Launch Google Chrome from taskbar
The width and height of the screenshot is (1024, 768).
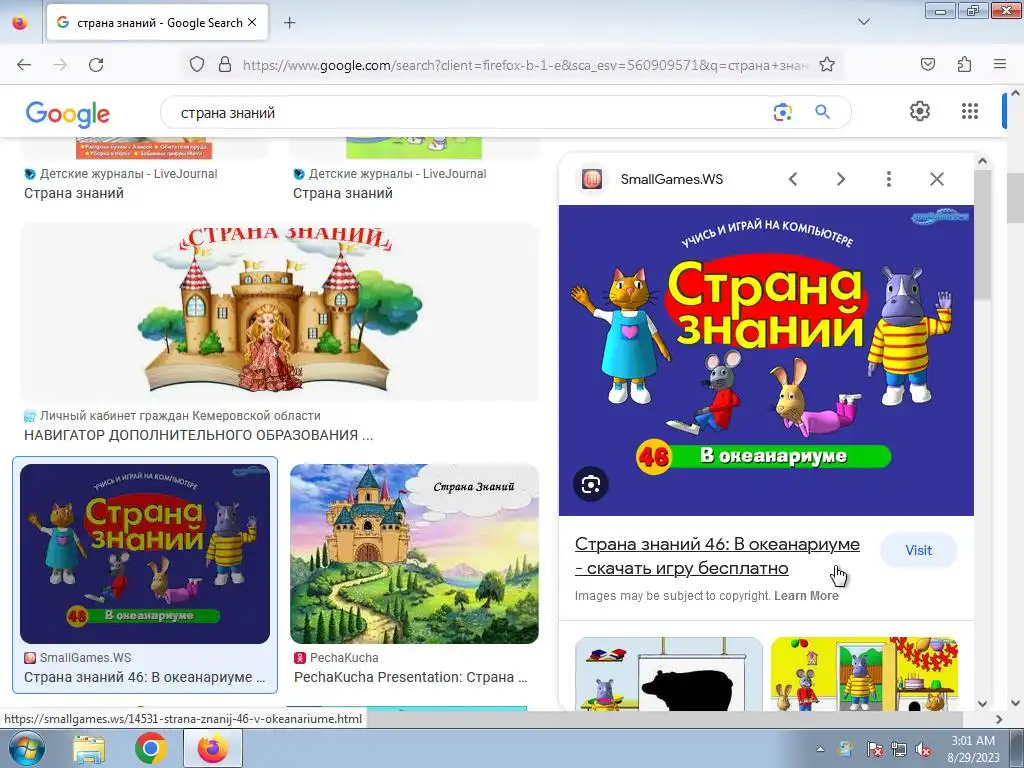(x=150, y=748)
